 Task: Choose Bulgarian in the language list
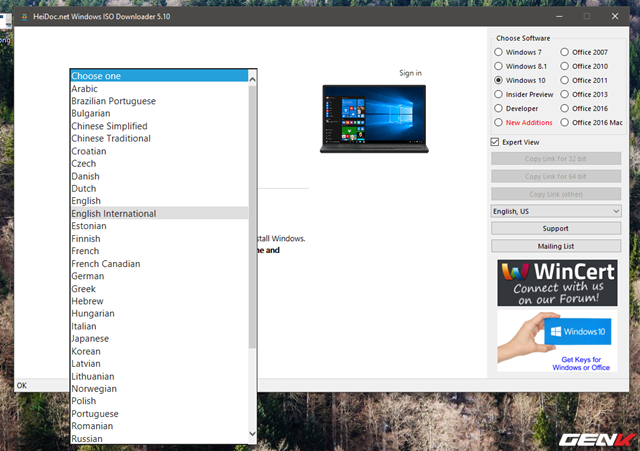tap(159, 113)
